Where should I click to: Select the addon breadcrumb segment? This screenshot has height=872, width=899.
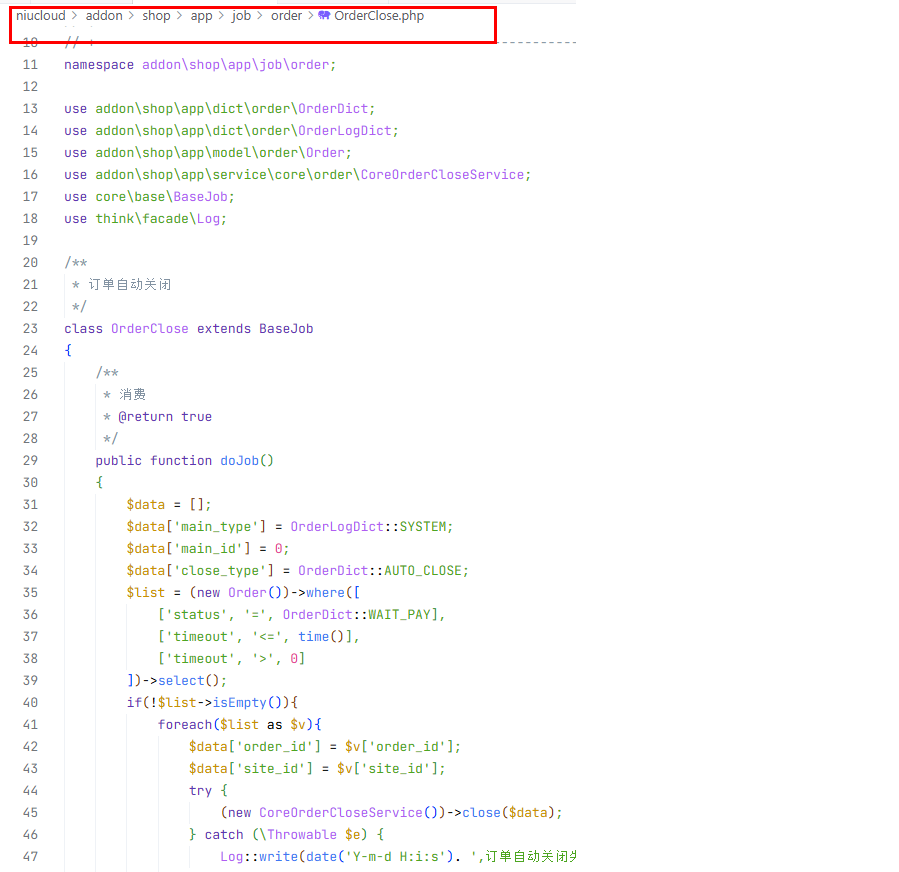point(104,16)
